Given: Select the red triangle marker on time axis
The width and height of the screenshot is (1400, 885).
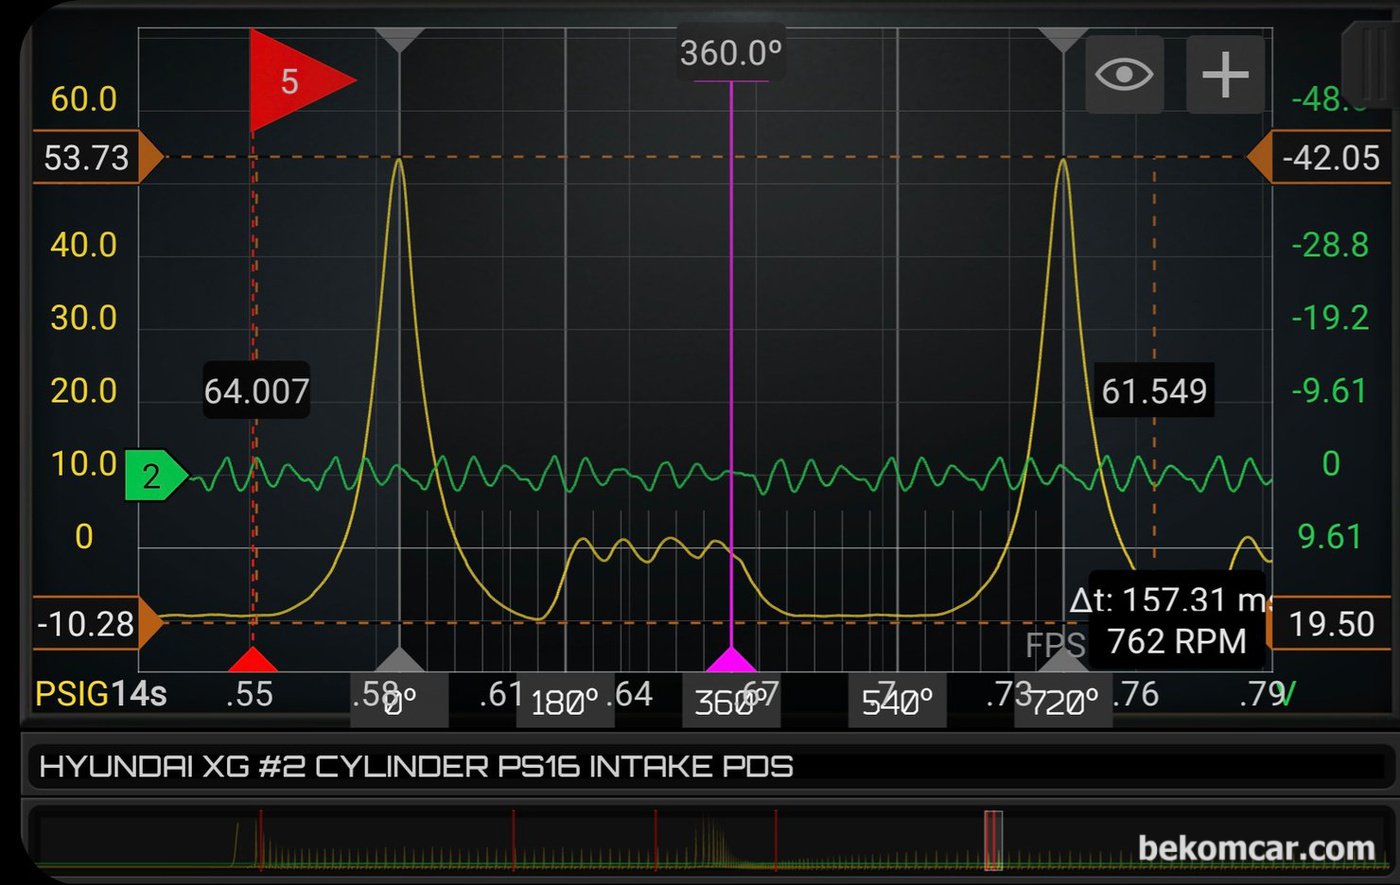Looking at the screenshot, I should pyautogui.click(x=253, y=659).
